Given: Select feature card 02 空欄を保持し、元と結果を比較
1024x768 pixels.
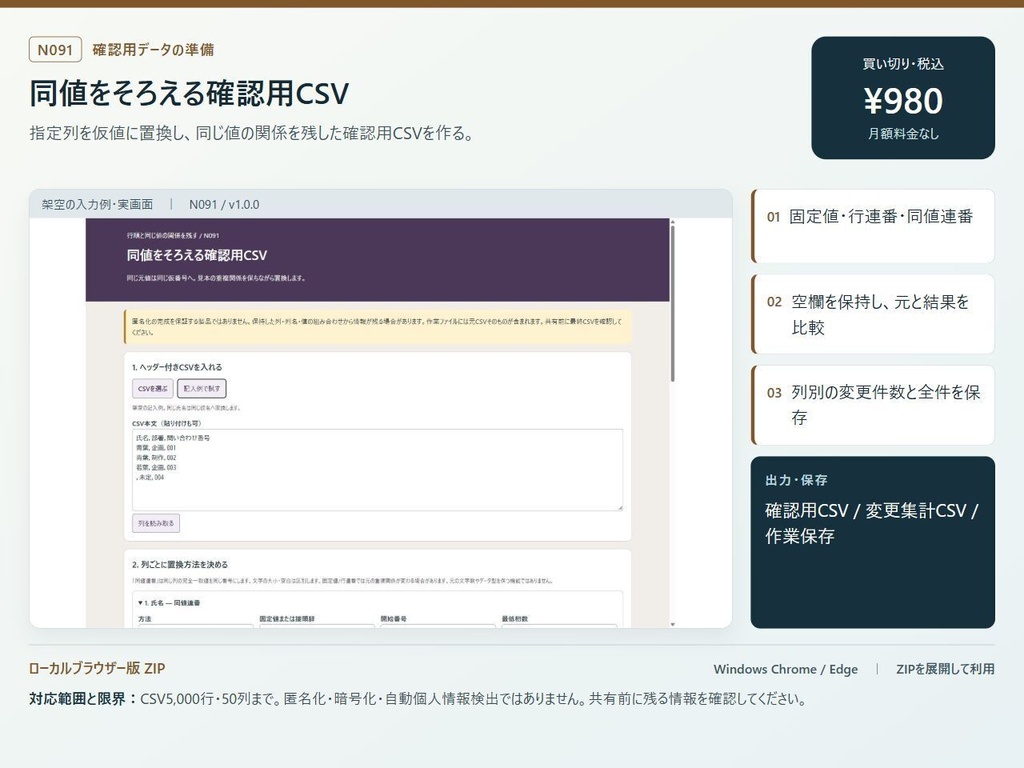Looking at the screenshot, I should tap(873, 314).
